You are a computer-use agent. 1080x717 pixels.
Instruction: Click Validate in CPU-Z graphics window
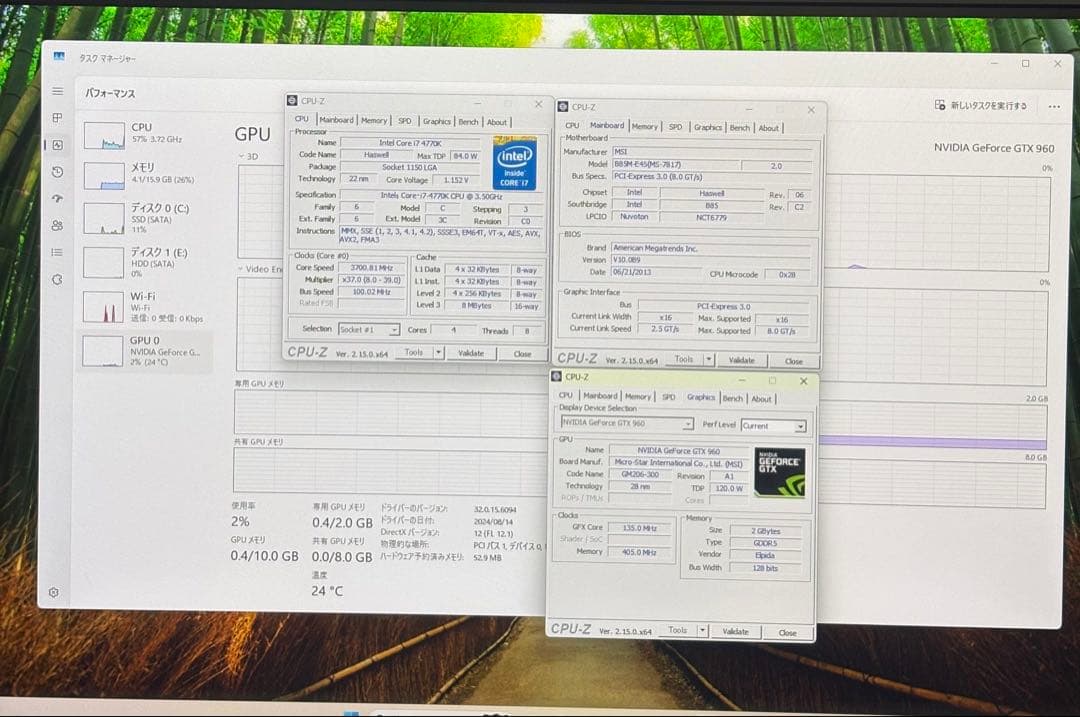(735, 631)
